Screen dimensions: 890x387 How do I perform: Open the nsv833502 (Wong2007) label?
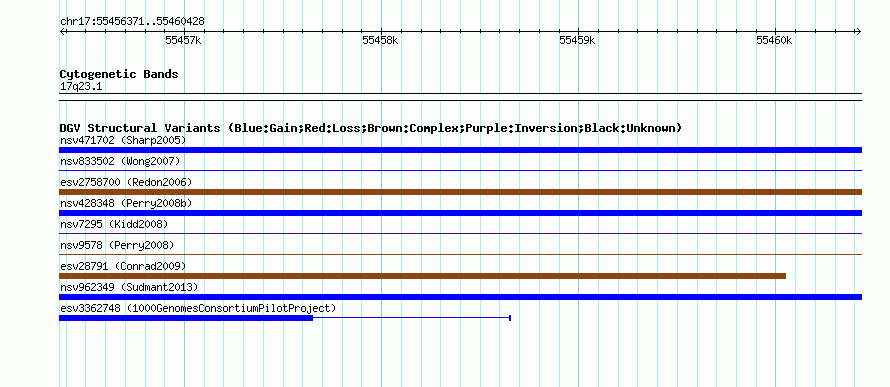[x=120, y=161]
